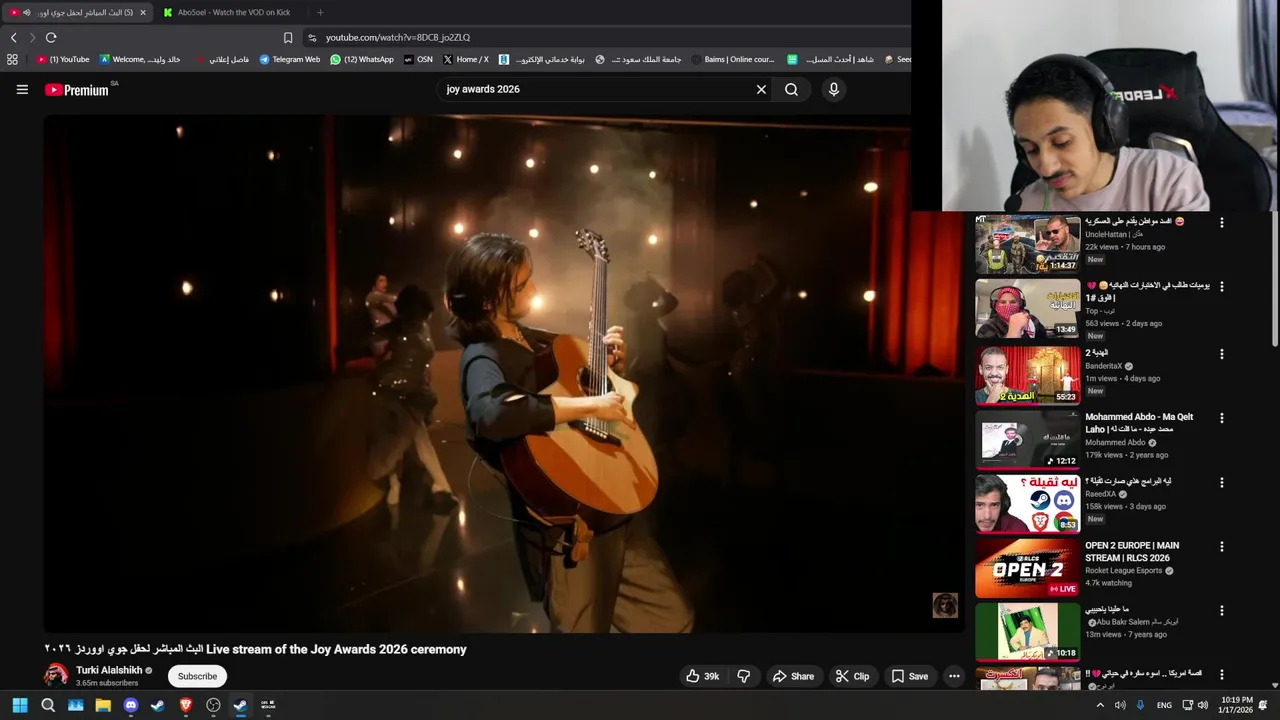View site information icon before URL

pos(312,37)
